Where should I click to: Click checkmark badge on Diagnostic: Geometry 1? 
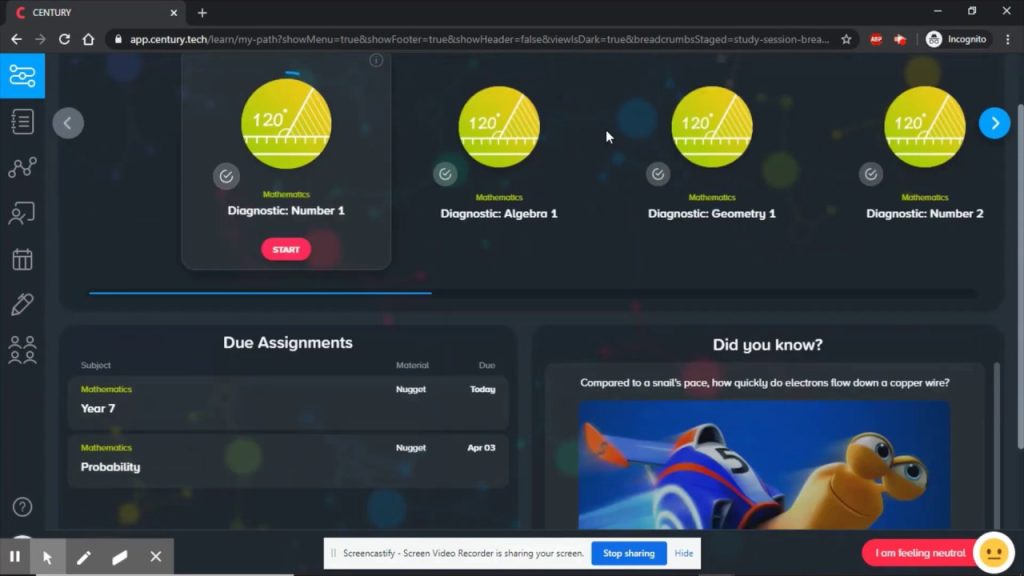click(x=658, y=174)
